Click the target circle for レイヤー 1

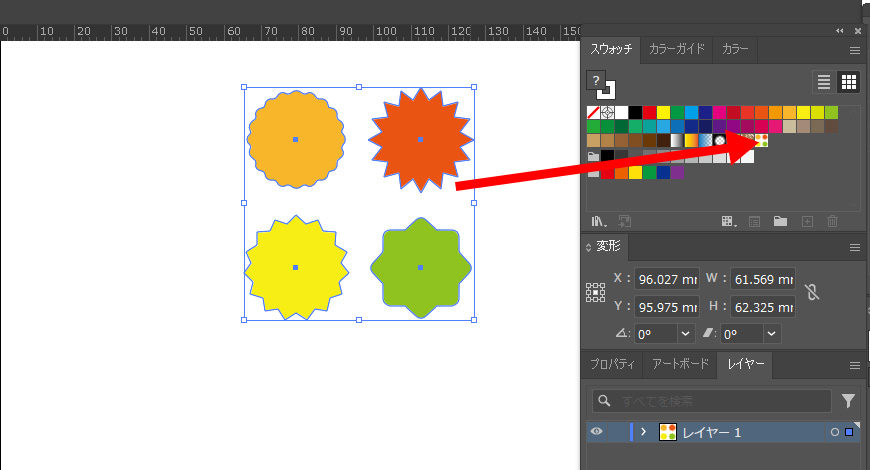point(833,432)
